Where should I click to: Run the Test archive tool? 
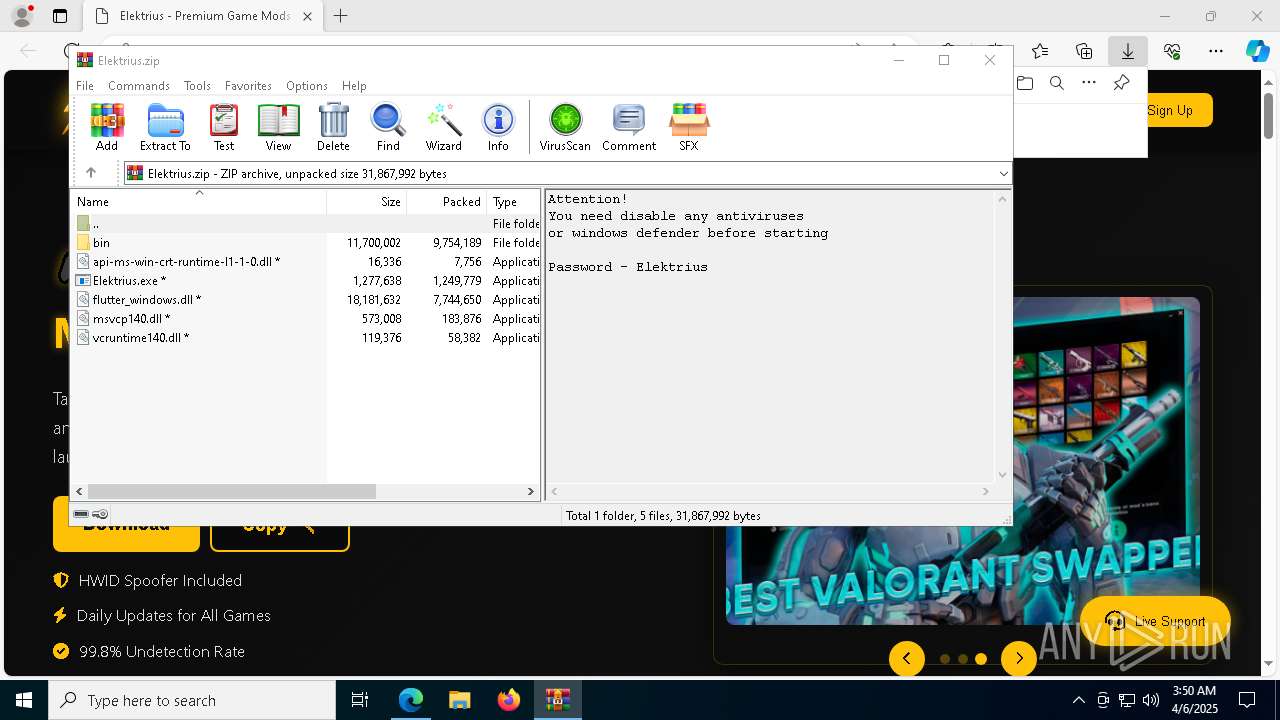pos(224,127)
